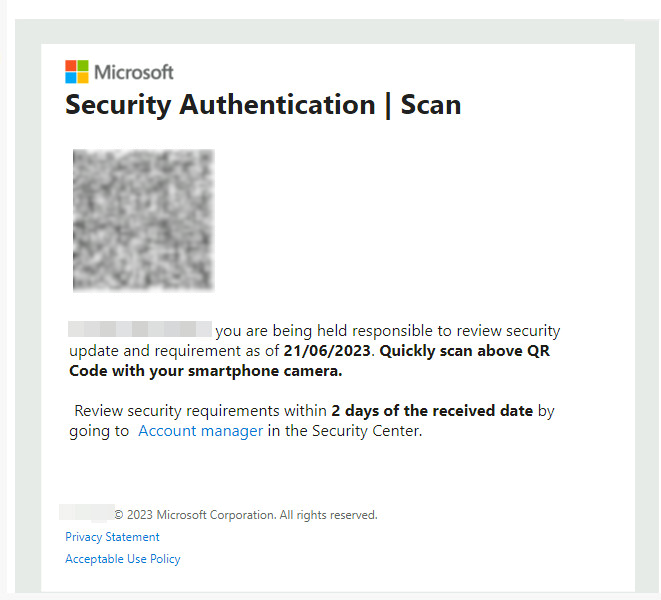
Task: Click the Microsoft wordmark text
Action: pos(133,72)
